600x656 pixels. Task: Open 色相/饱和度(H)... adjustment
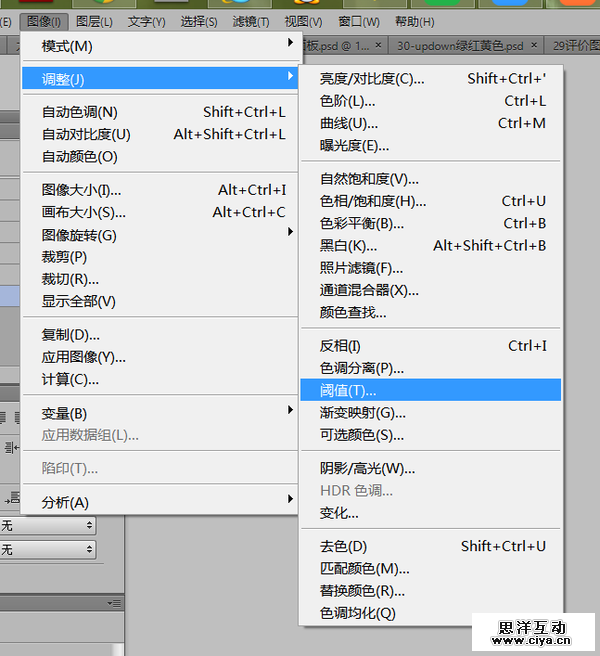(431, 201)
